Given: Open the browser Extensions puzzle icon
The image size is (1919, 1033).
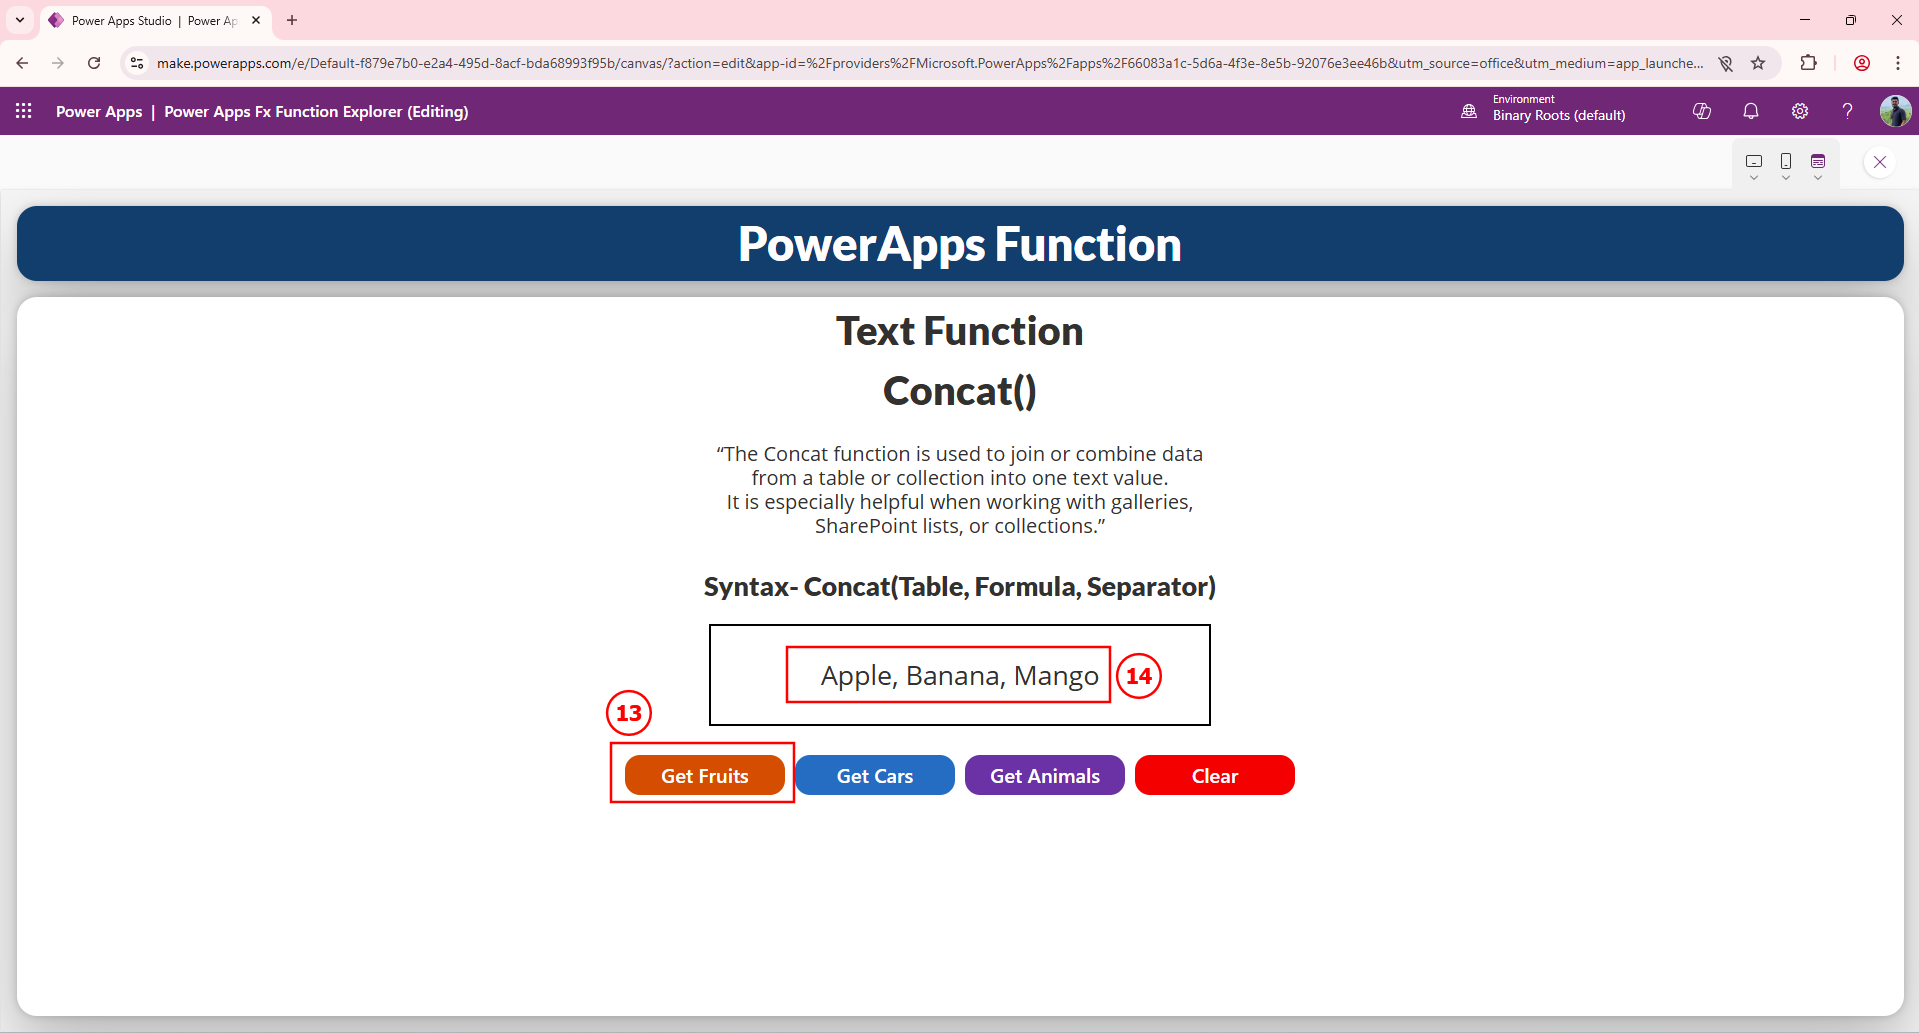Looking at the screenshot, I should pyautogui.click(x=1808, y=63).
